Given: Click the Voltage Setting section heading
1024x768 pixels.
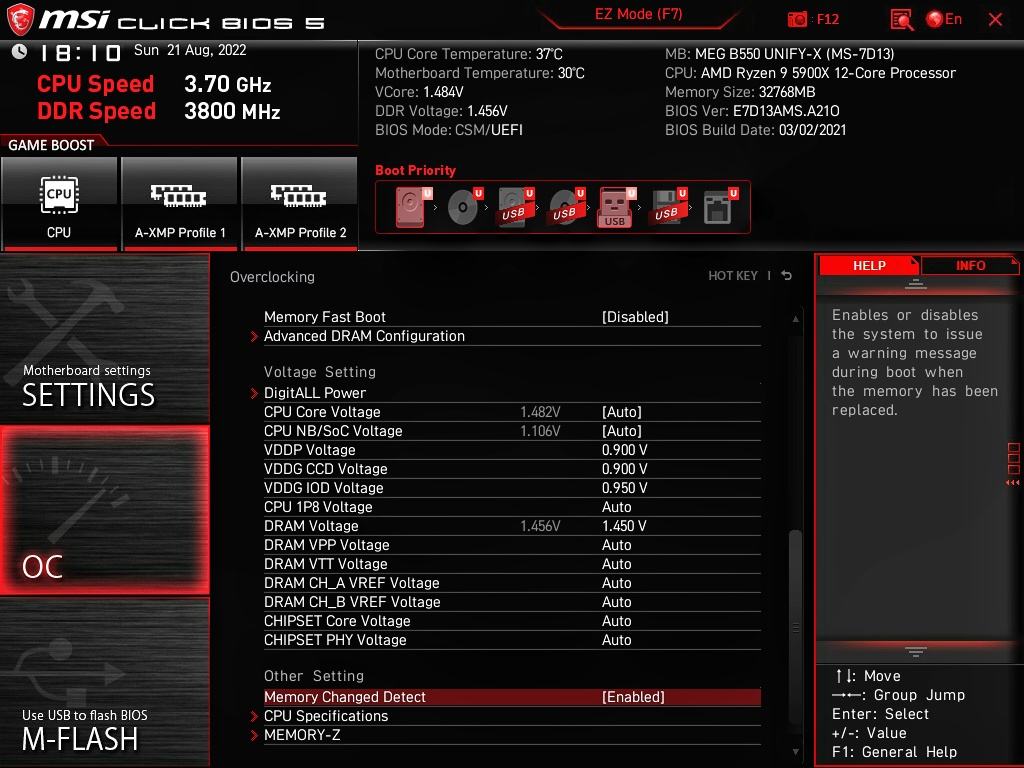Looking at the screenshot, I should tap(319, 372).
